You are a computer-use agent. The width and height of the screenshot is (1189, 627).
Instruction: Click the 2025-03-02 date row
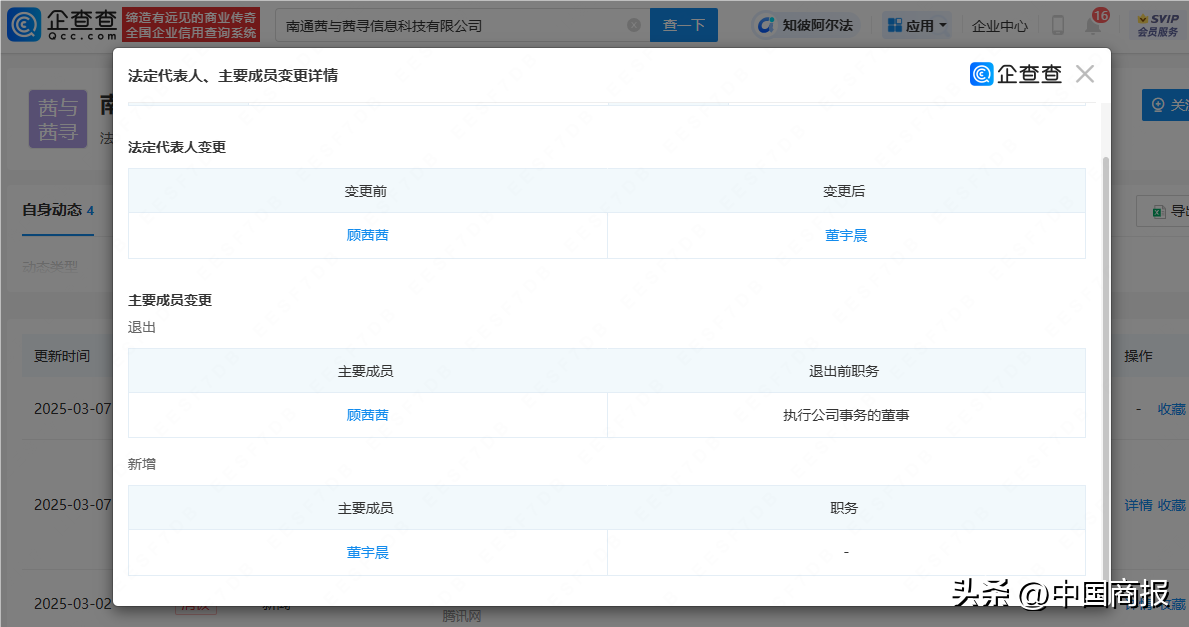click(73, 604)
